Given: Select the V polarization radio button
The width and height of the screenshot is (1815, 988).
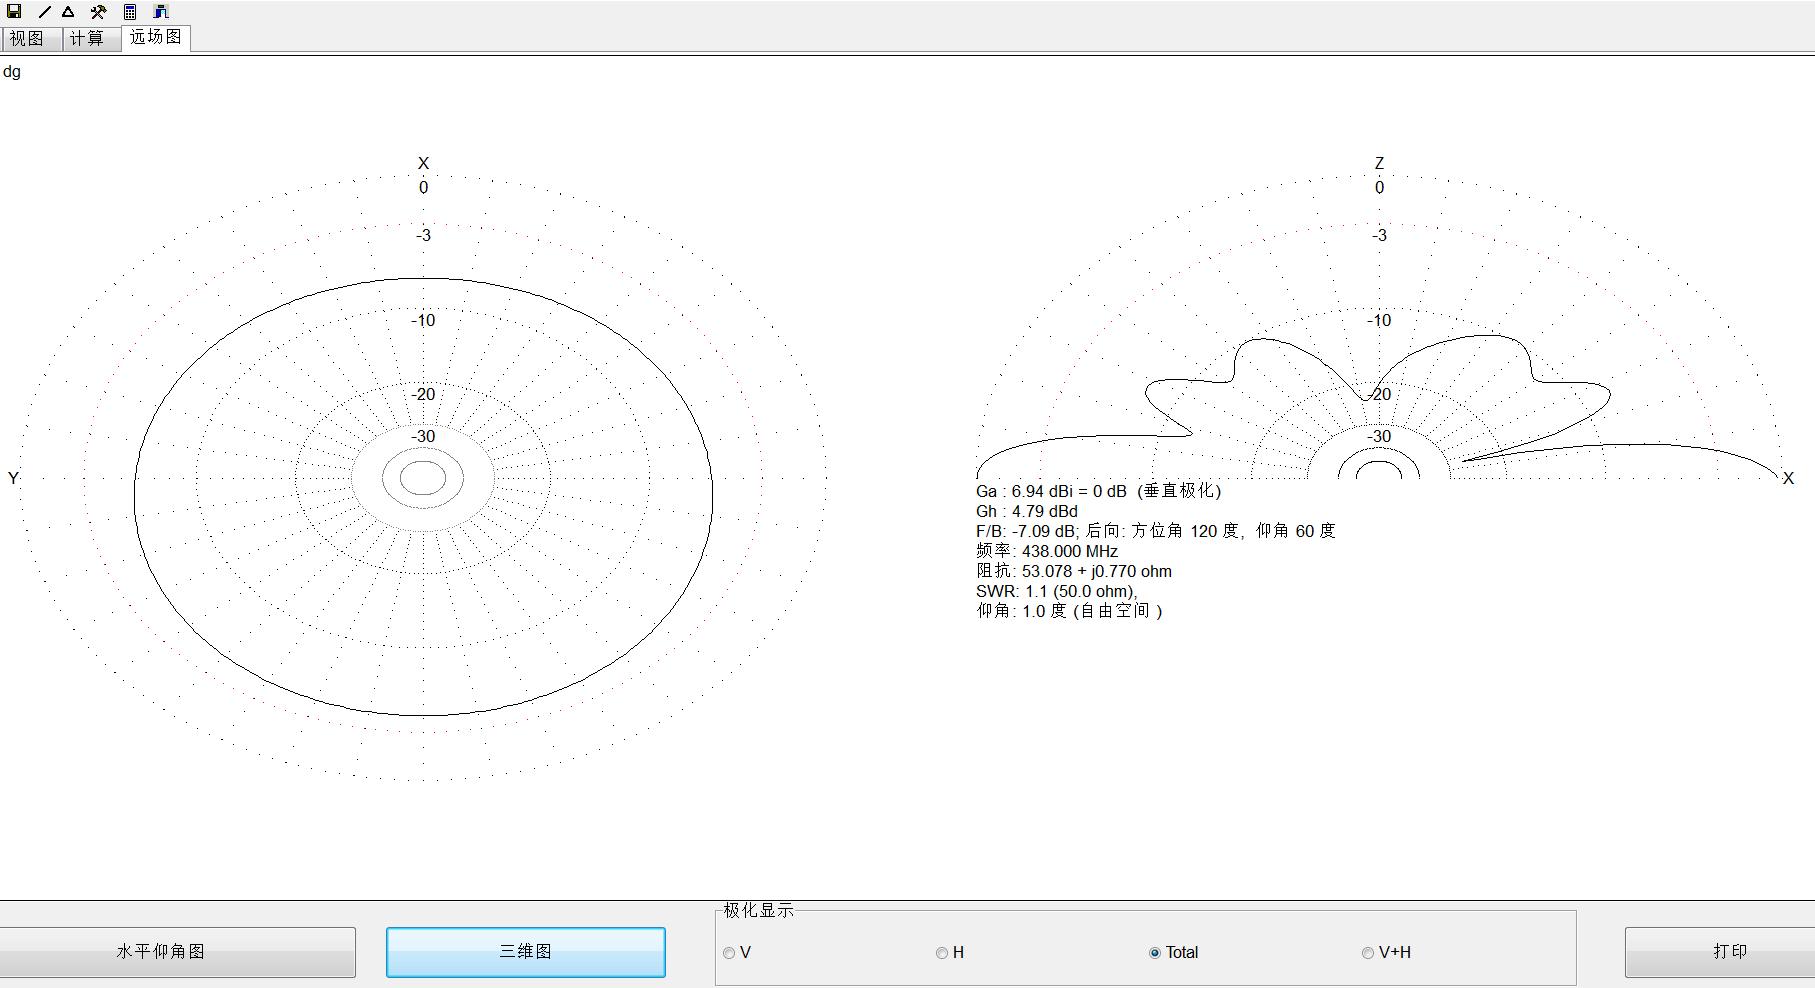Looking at the screenshot, I should pyautogui.click(x=729, y=953).
